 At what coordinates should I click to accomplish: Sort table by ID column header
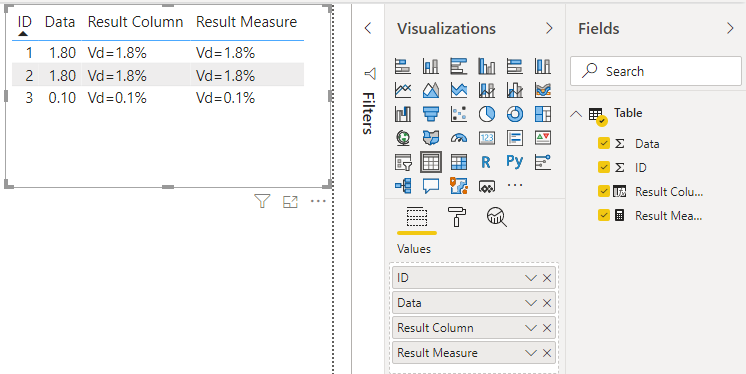coord(24,22)
